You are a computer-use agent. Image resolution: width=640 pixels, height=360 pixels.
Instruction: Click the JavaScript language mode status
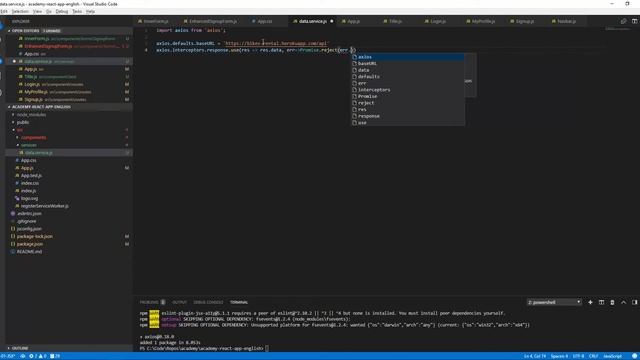[612, 356]
